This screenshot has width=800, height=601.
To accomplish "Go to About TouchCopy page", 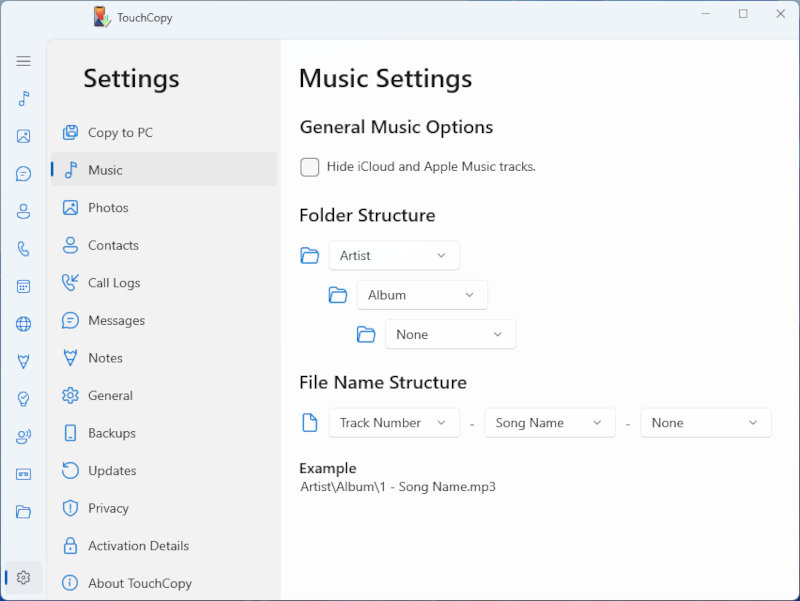I will [x=164, y=583].
